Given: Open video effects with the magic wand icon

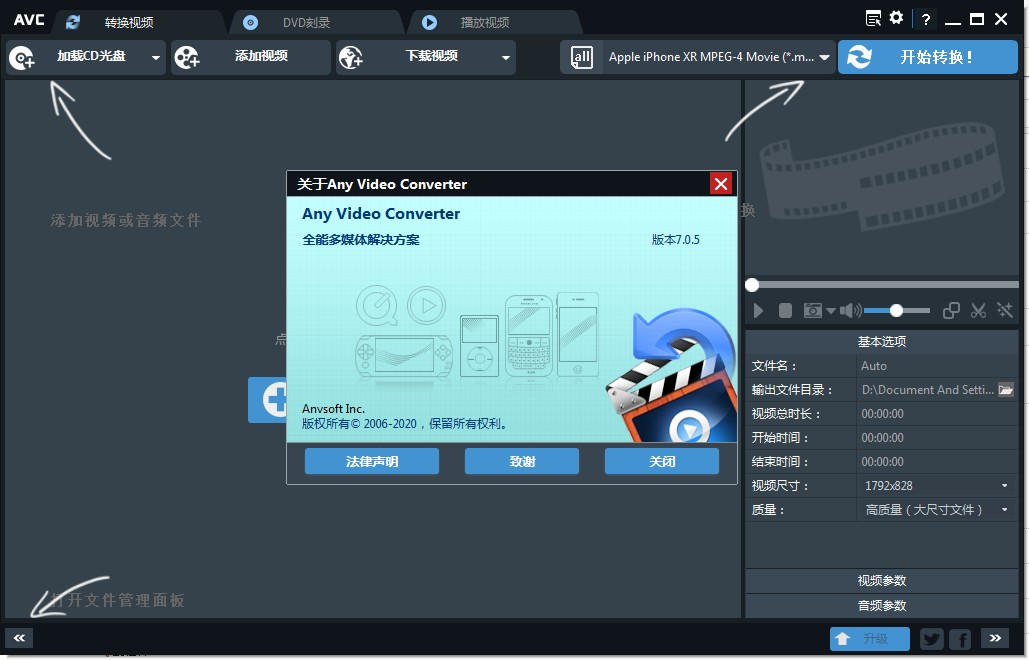Looking at the screenshot, I should click(1005, 310).
